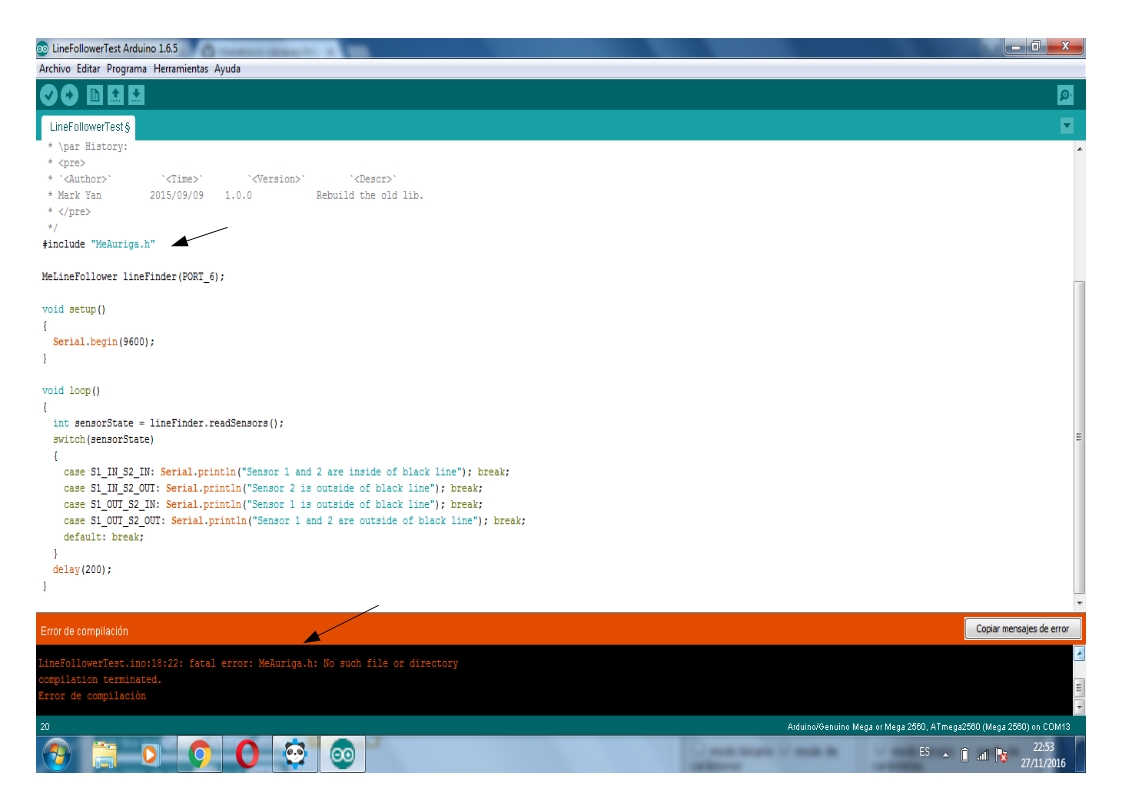Click the Show Desktop strip at taskbar end
1123x794 pixels.
click(x=1081, y=755)
